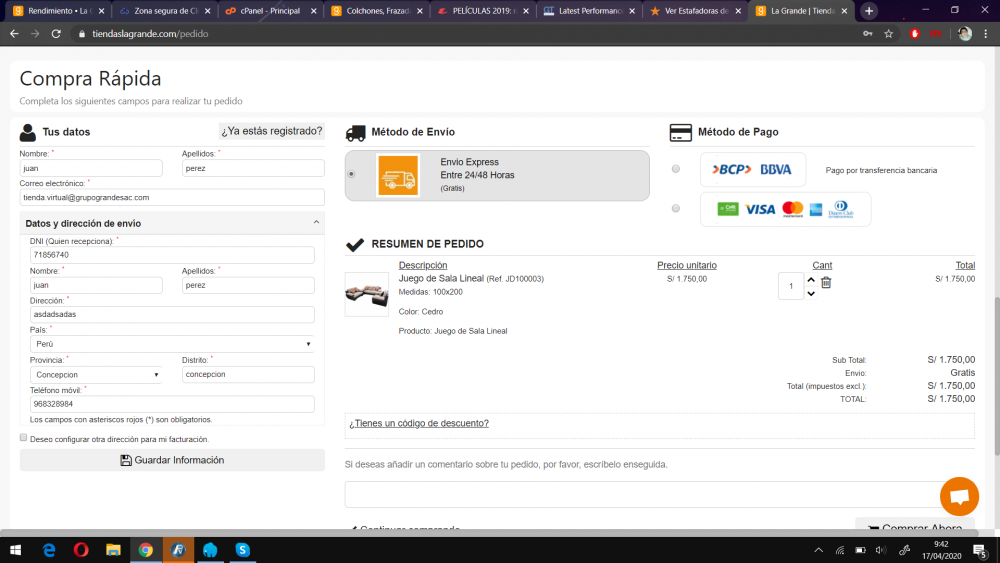The height and width of the screenshot is (563, 1000).
Task: Reload the page with the refresh icon
Action: (x=56, y=34)
